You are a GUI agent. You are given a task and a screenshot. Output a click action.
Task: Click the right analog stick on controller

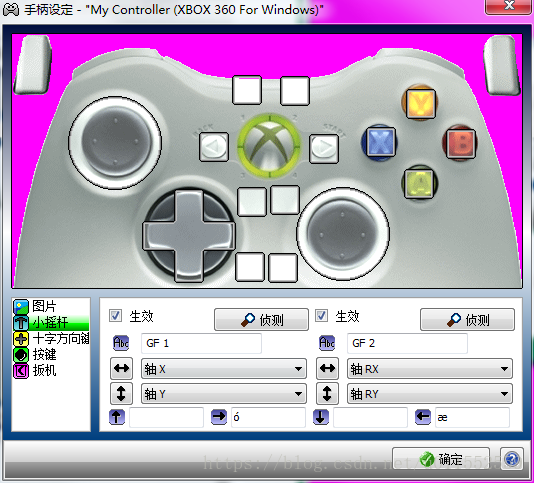click(343, 233)
